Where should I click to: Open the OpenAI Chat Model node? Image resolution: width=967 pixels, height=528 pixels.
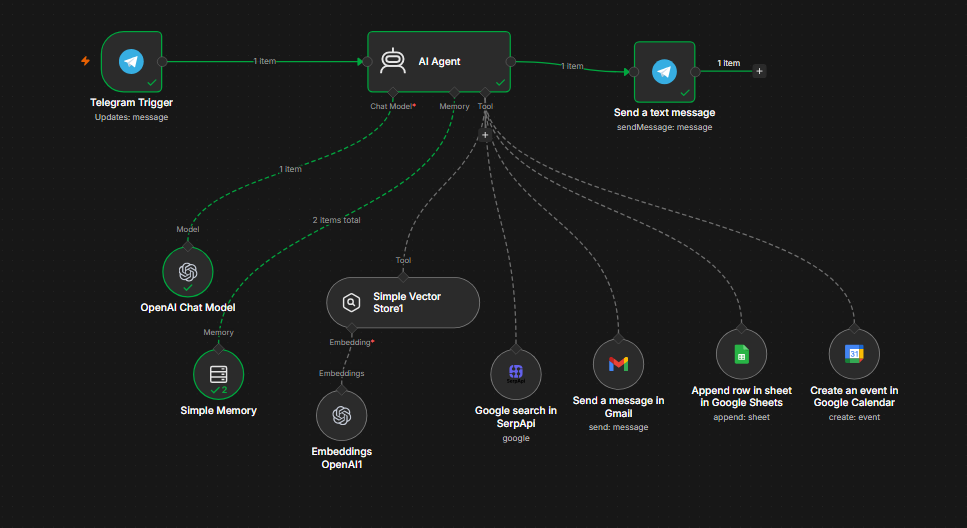pyautogui.click(x=188, y=272)
